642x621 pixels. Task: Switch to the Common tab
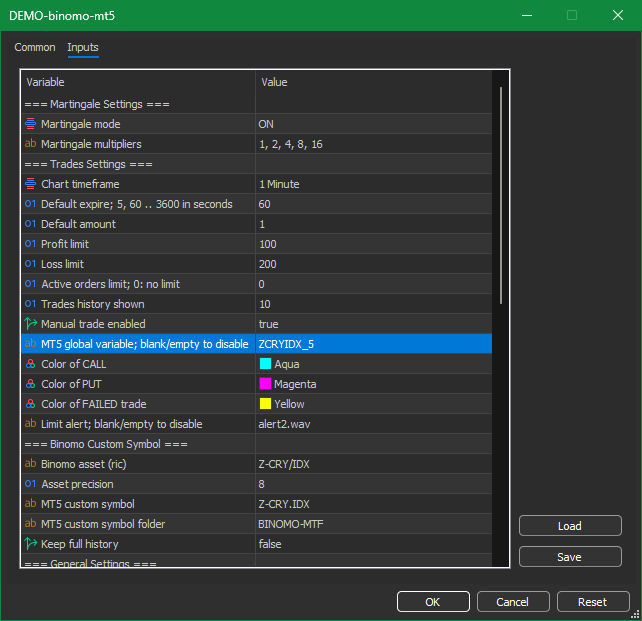(x=35, y=47)
